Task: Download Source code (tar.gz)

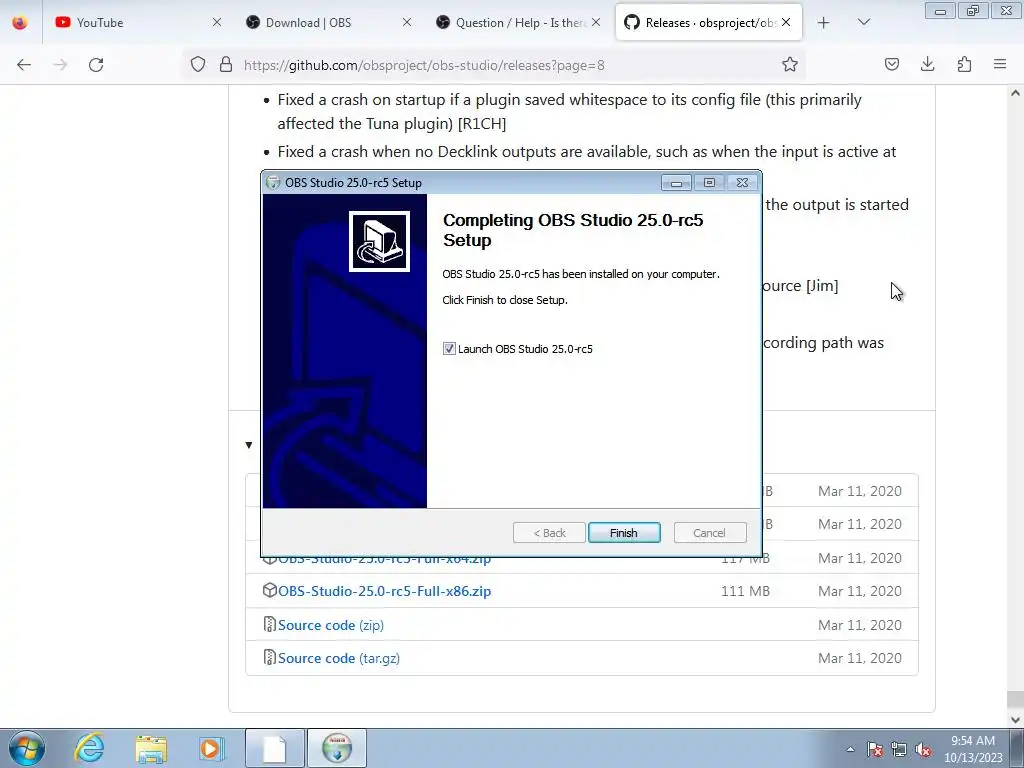Action: [x=338, y=658]
